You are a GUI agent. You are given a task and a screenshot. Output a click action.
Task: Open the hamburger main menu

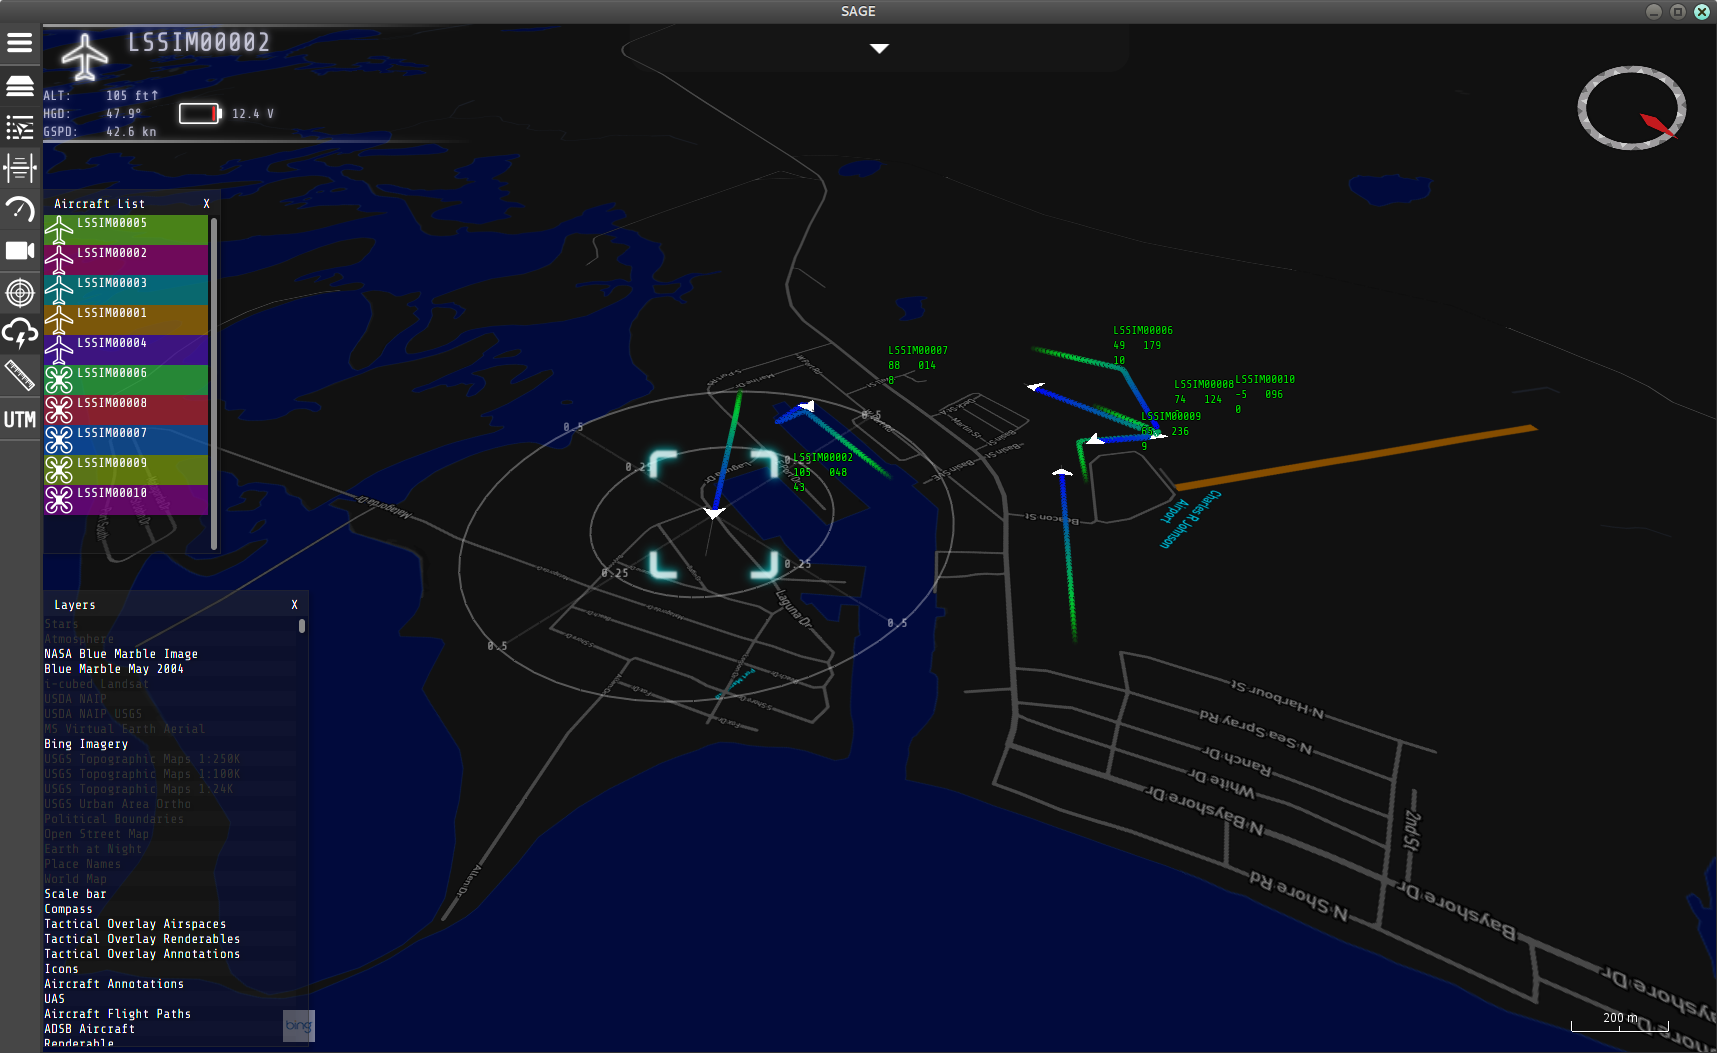(x=20, y=43)
